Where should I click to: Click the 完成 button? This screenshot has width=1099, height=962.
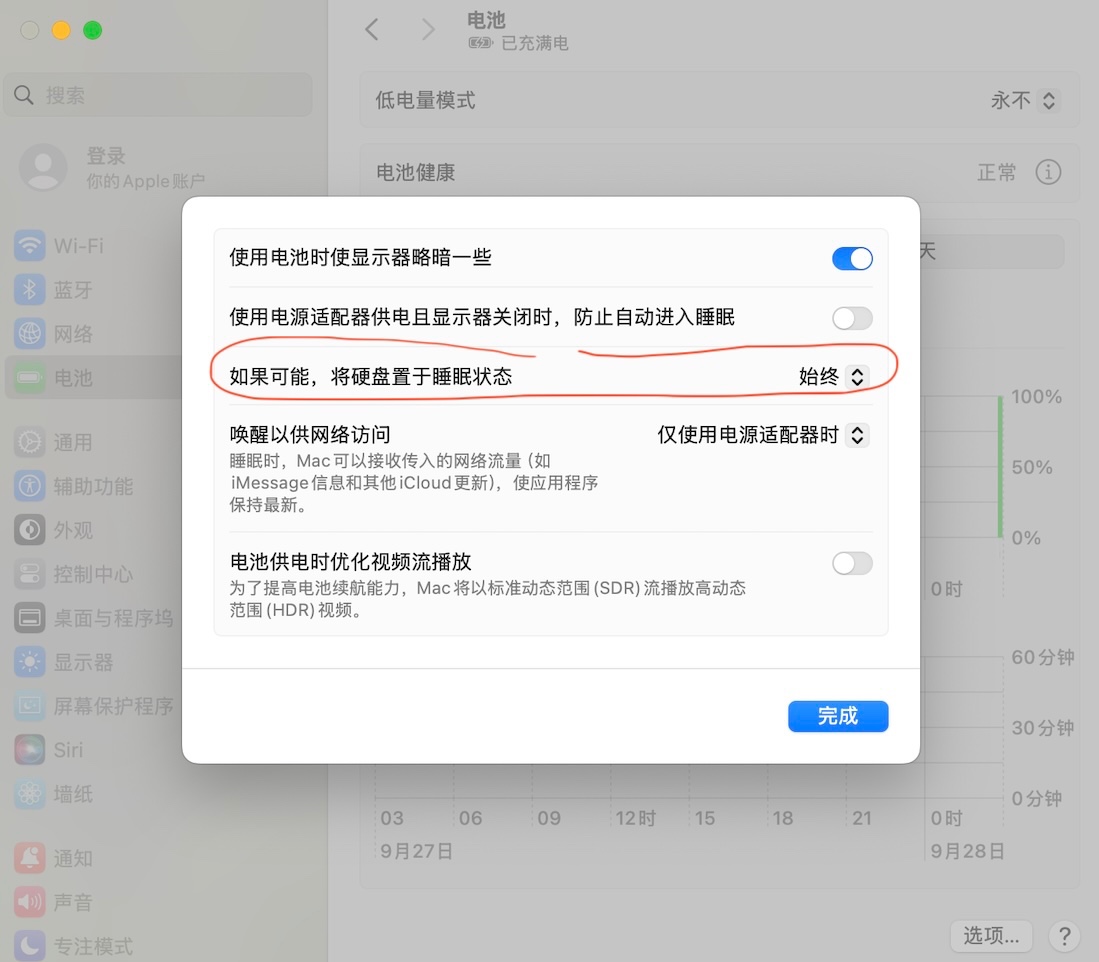click(838, 716)
